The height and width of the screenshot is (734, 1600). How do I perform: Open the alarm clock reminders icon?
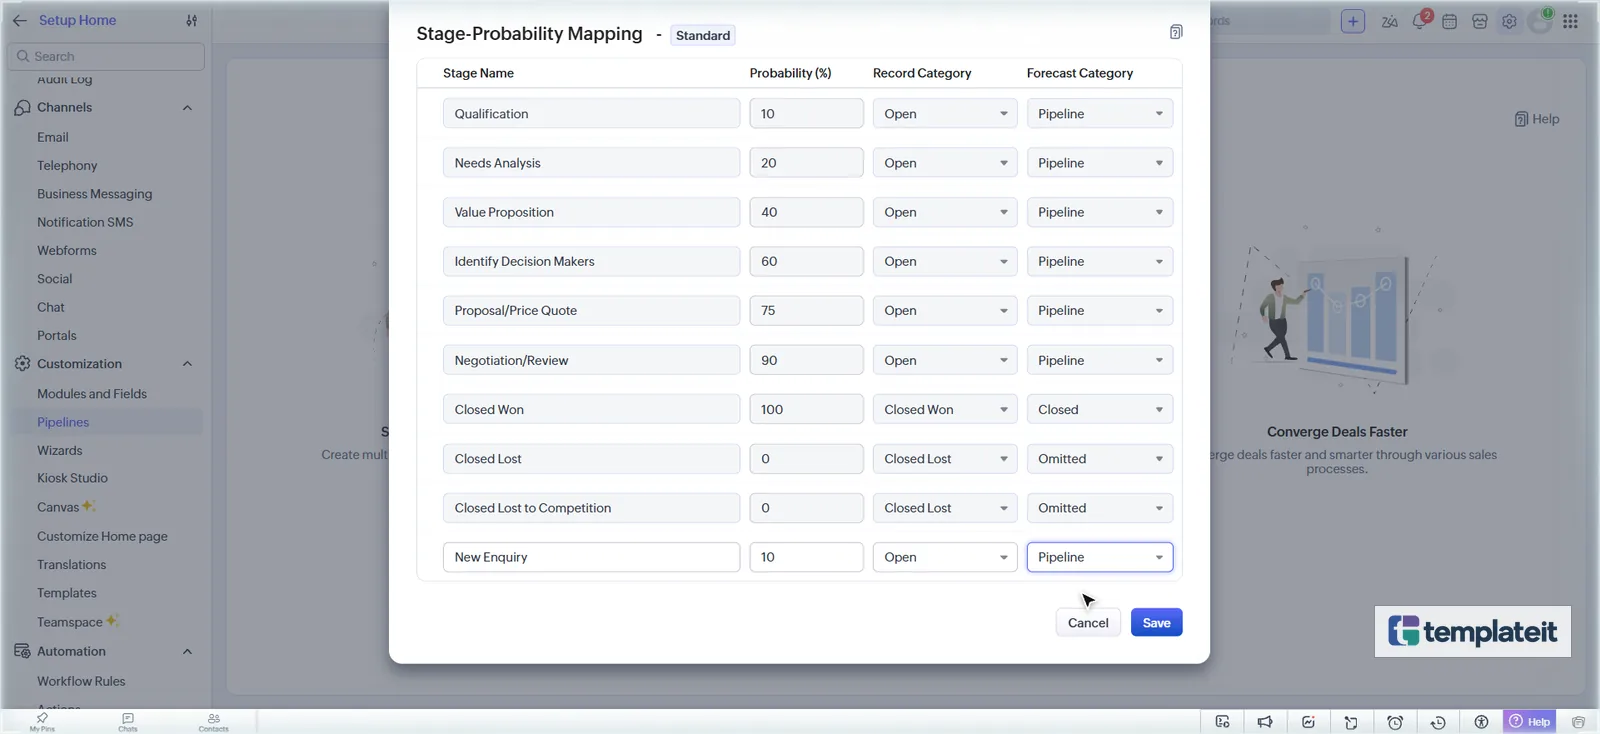(1395, 722)
